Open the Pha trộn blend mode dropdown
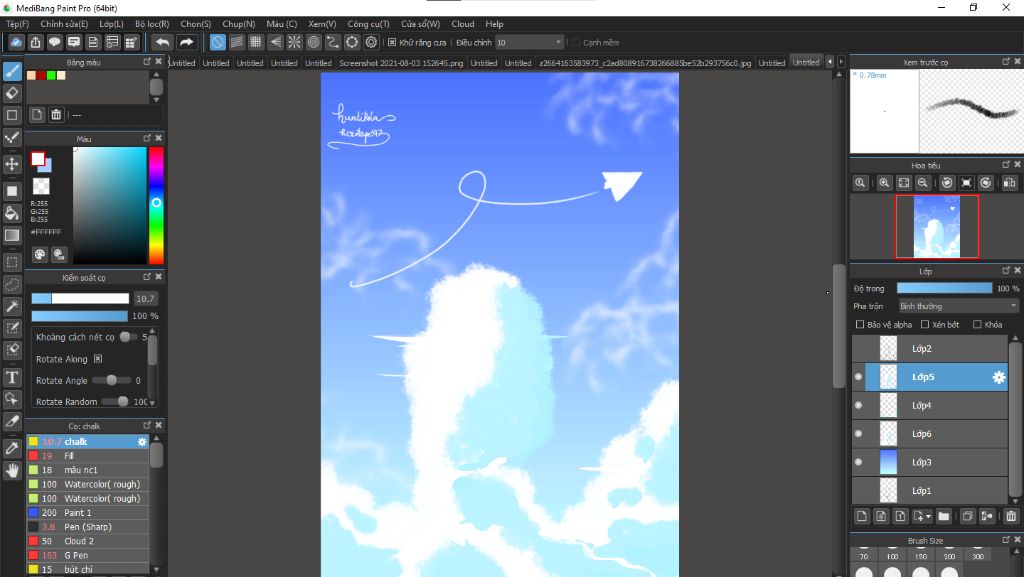 pos(958,306)
